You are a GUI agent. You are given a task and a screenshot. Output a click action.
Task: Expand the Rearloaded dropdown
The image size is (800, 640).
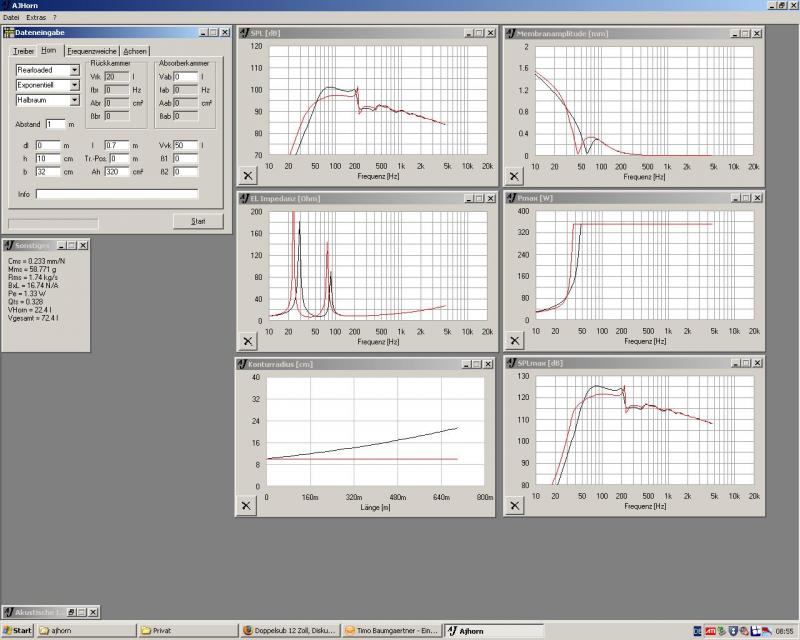[x=74, y=70]
